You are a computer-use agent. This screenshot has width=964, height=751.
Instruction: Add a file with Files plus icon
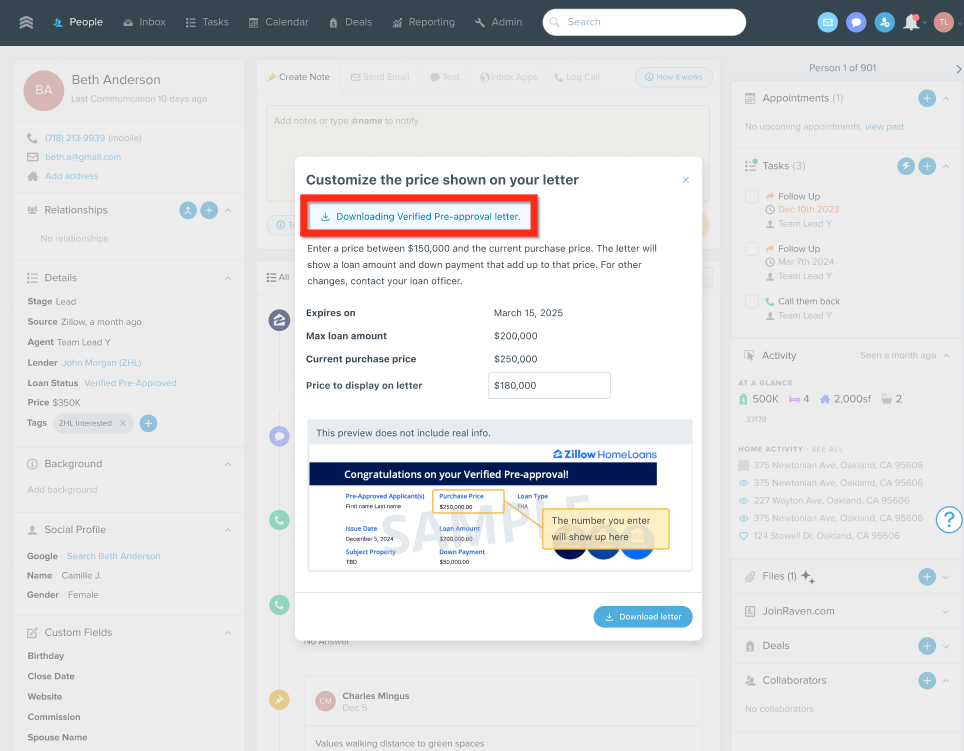[927, 577]
